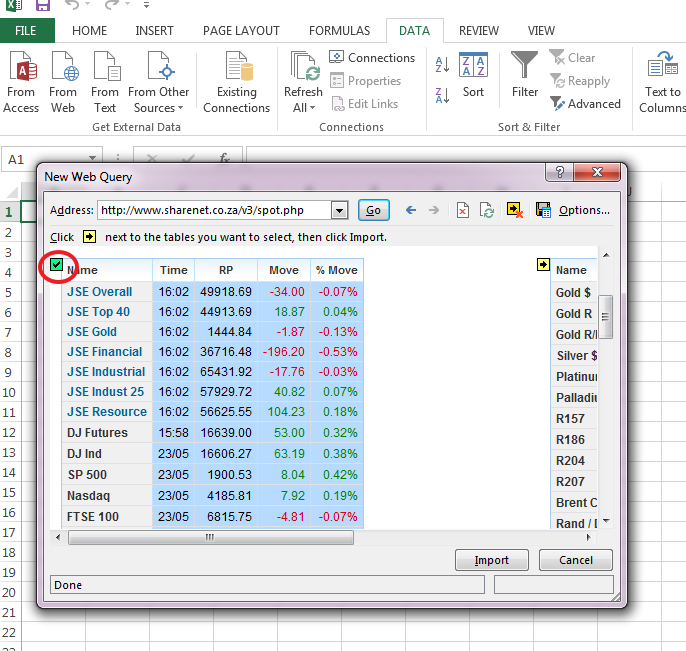Uncheck the green table selector beside Name

(x=56, y=265)
